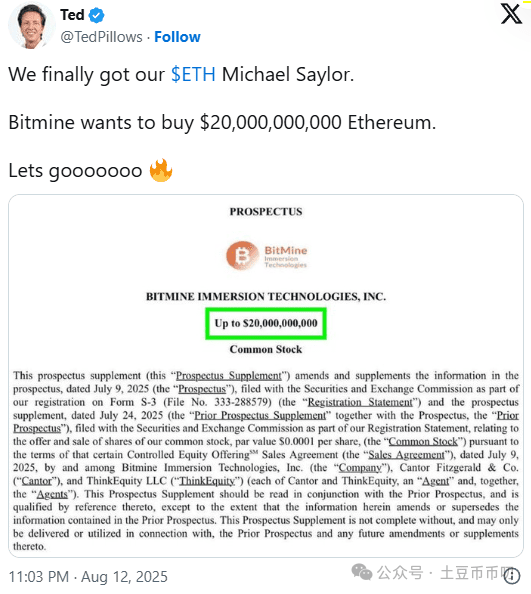Click the WeChat watermark icon
Image resolution: width=531 pixels, height=594 pixels.
[362, 572]
